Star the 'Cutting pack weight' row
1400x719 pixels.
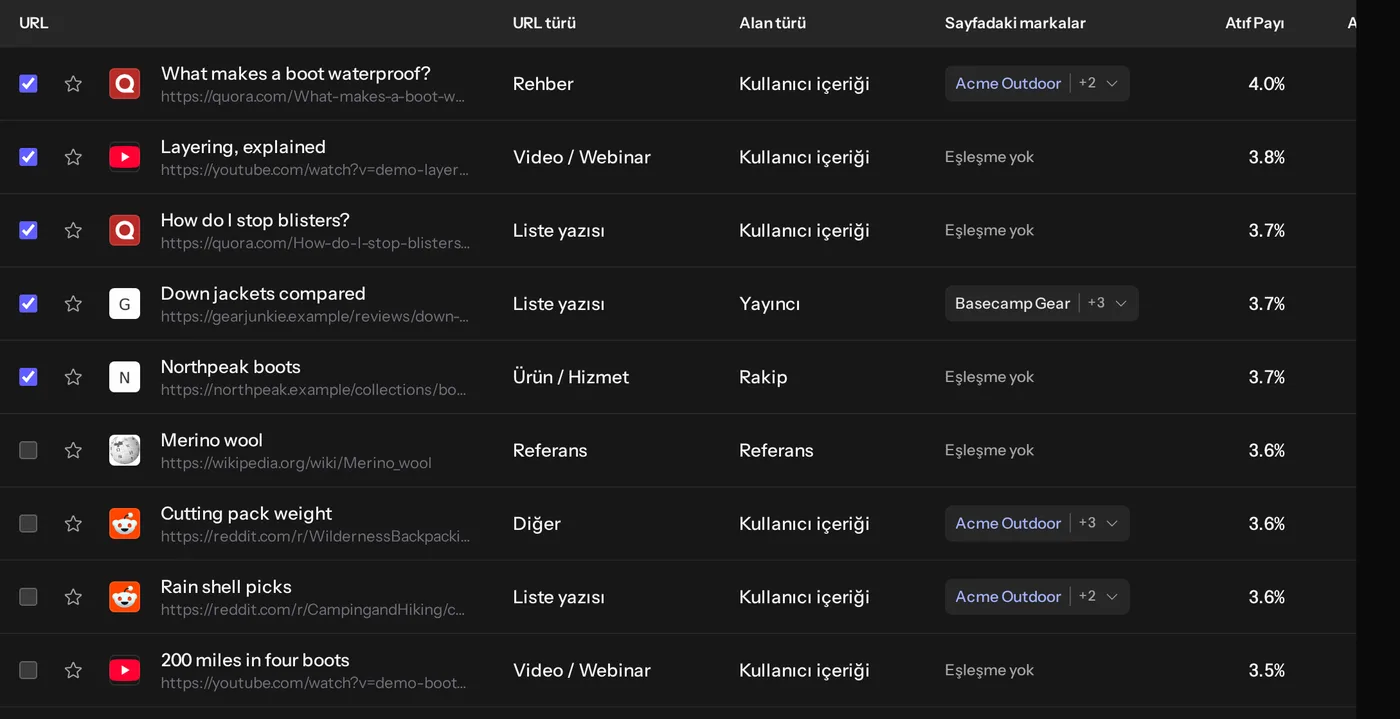point(73,524)
